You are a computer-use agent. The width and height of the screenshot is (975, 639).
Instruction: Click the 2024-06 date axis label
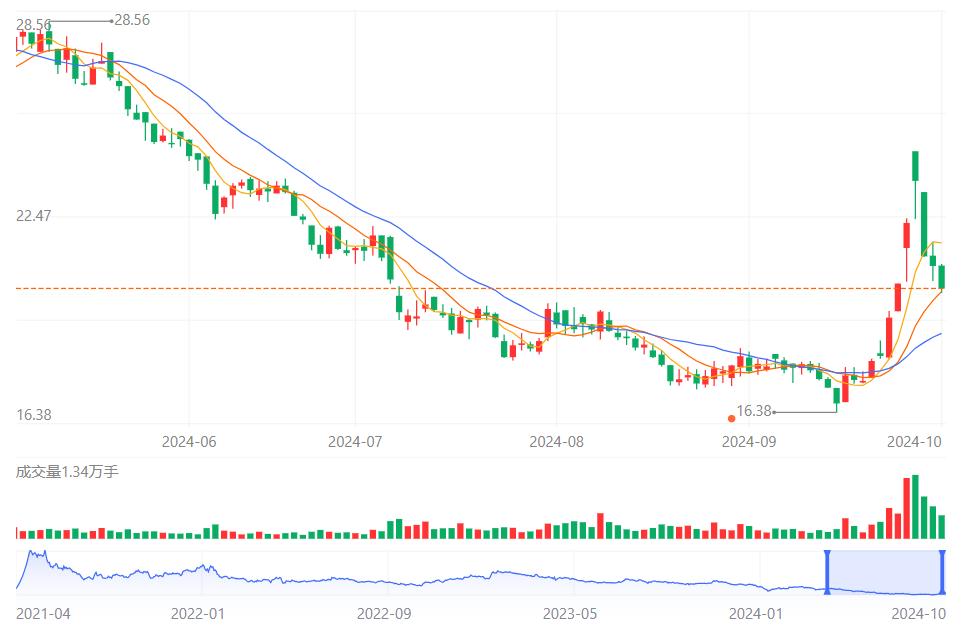188,440
